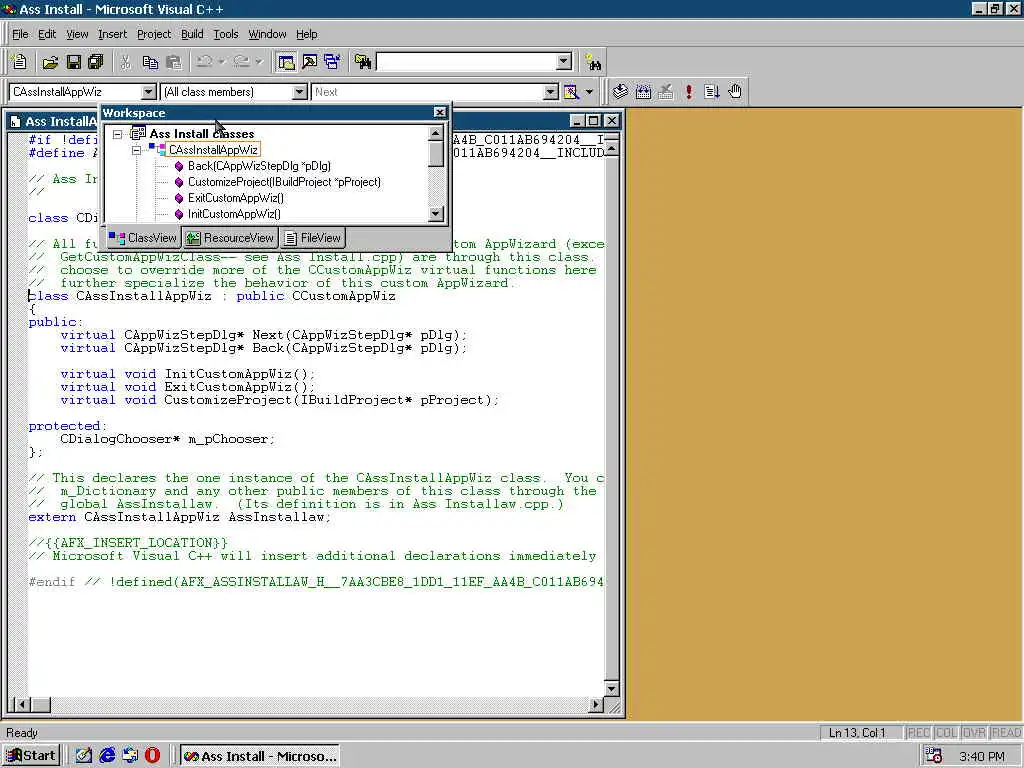The width and height of the screenshot is (1024, 768).
Task: Click the Redo arrow icon
Action: click(x=241, y=62)
